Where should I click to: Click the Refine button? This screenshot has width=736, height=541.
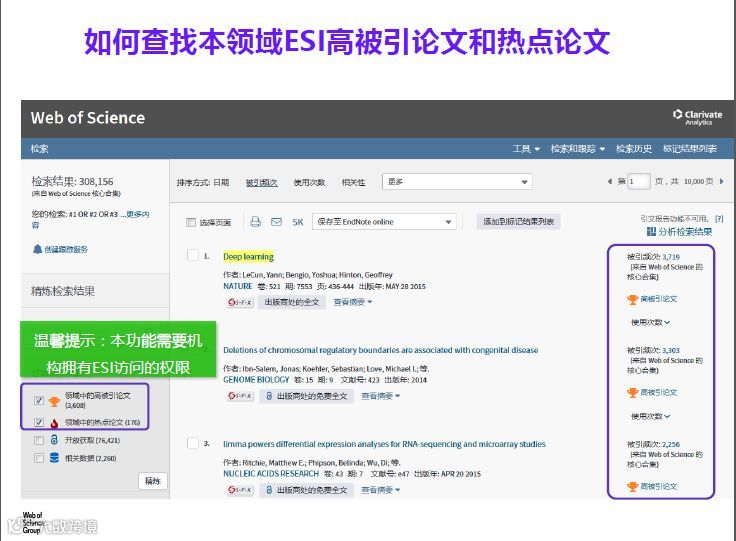tap(153, 481)
